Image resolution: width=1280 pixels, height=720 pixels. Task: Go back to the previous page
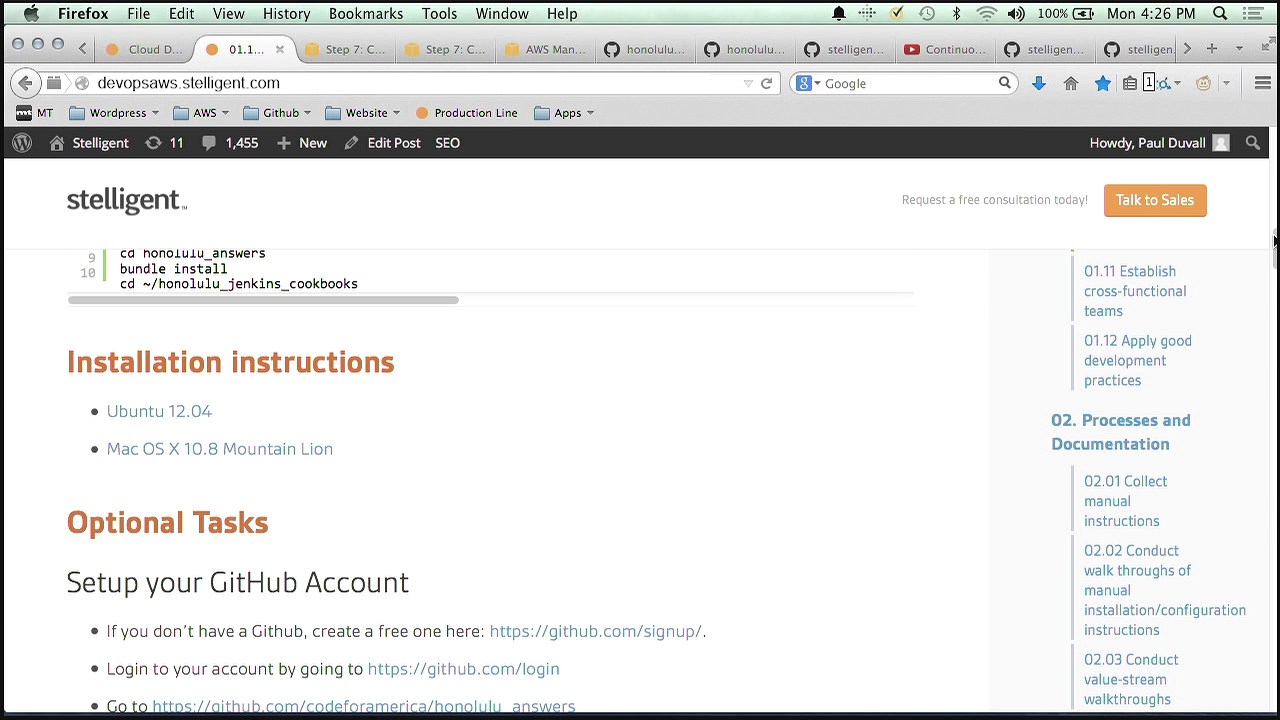click(x=25, y=83)
